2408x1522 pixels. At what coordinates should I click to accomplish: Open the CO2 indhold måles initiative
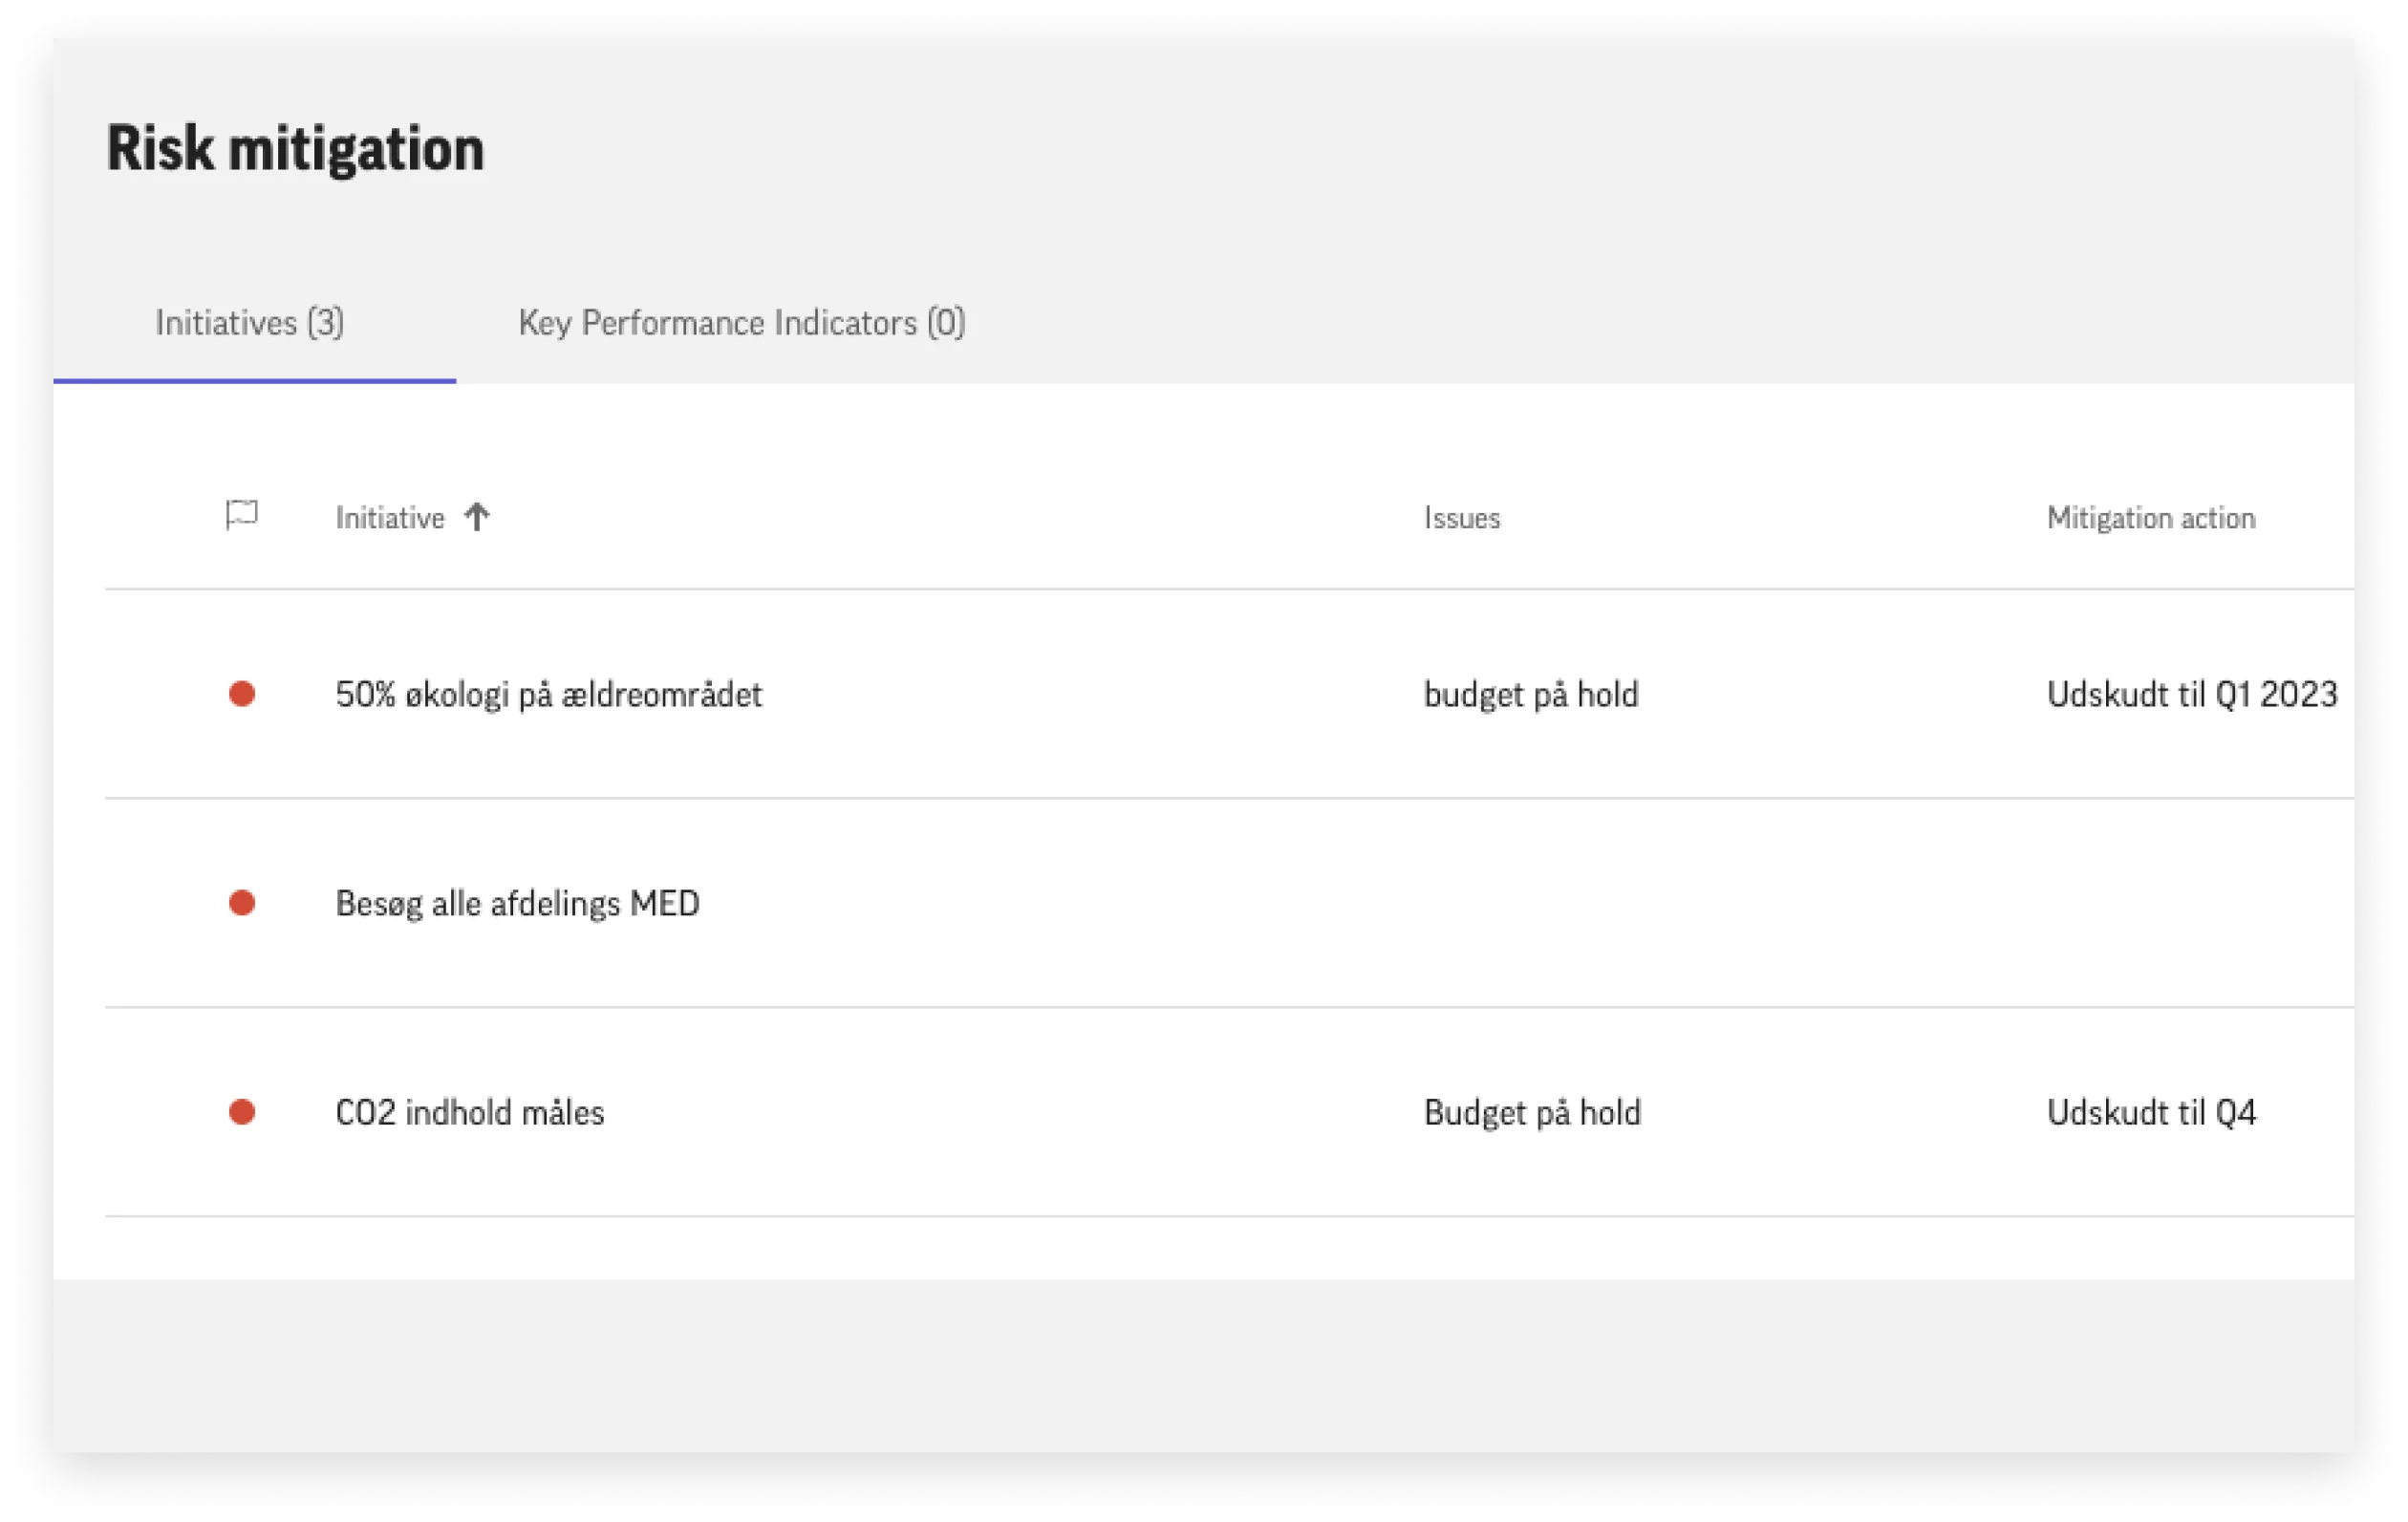pyautogui.click(x=470, y=1113)
